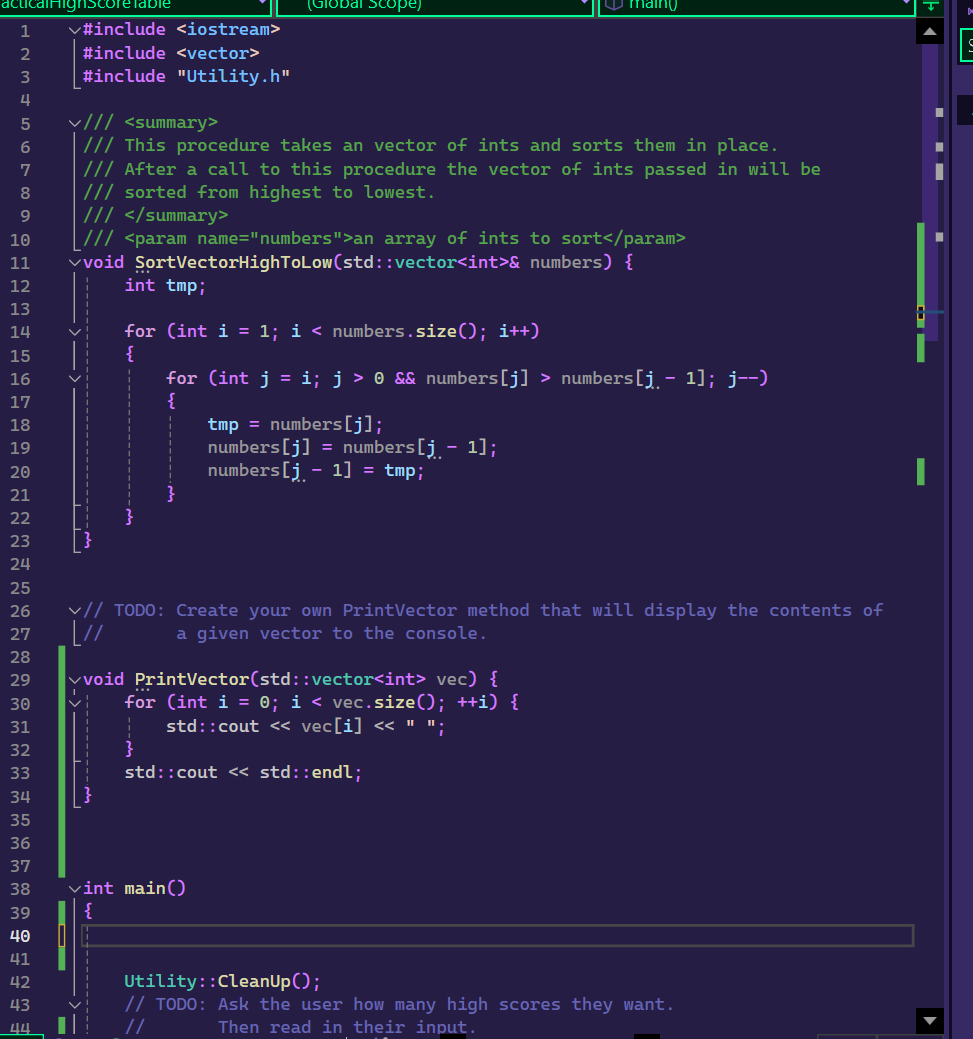The width and height of the screenshot is (973, 1039).
Task: Collapse the summary XML documentation block
Action: click(x=74, y=121)
